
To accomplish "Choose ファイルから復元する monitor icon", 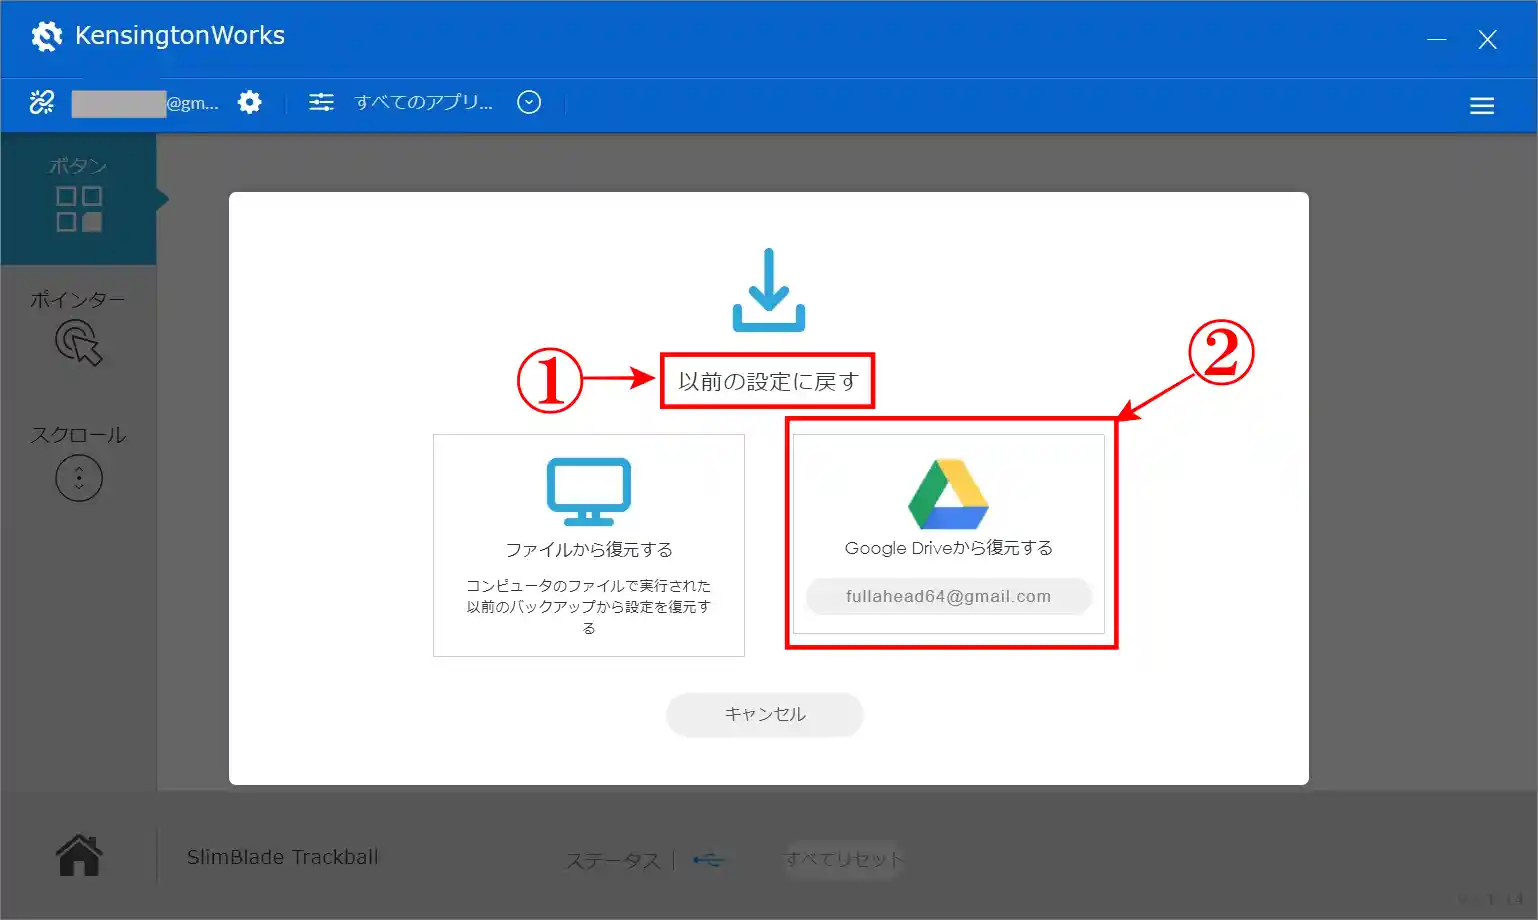I will click(x=589, y=491).
